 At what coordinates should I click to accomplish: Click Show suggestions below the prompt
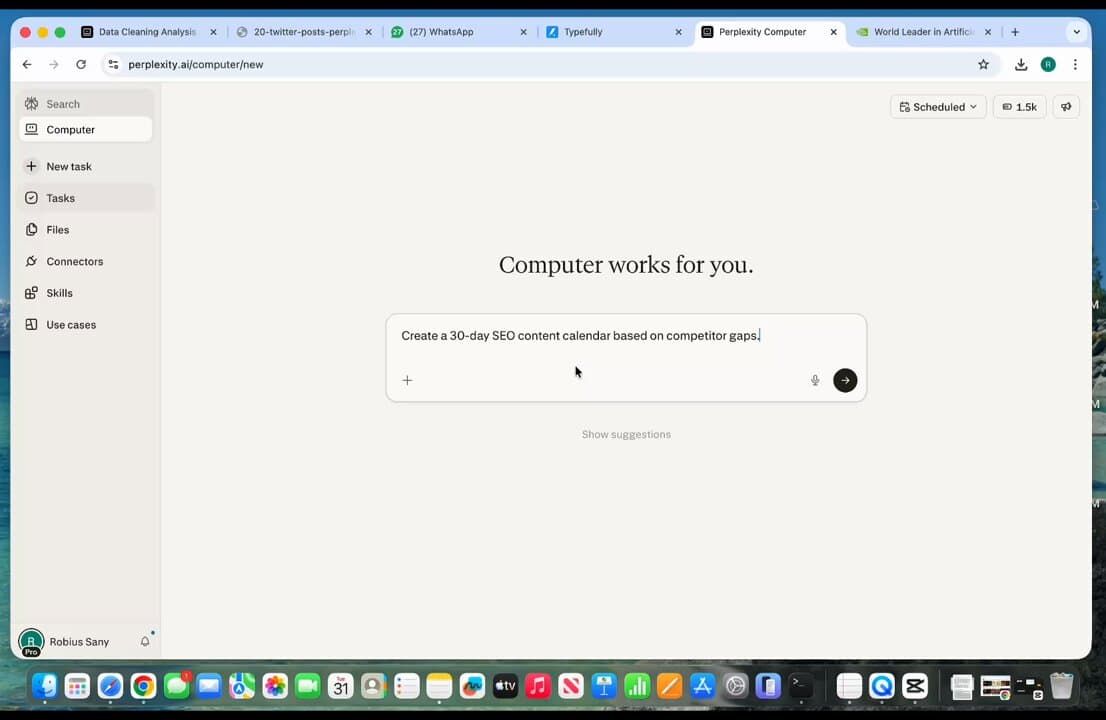[x=626, y=434]
